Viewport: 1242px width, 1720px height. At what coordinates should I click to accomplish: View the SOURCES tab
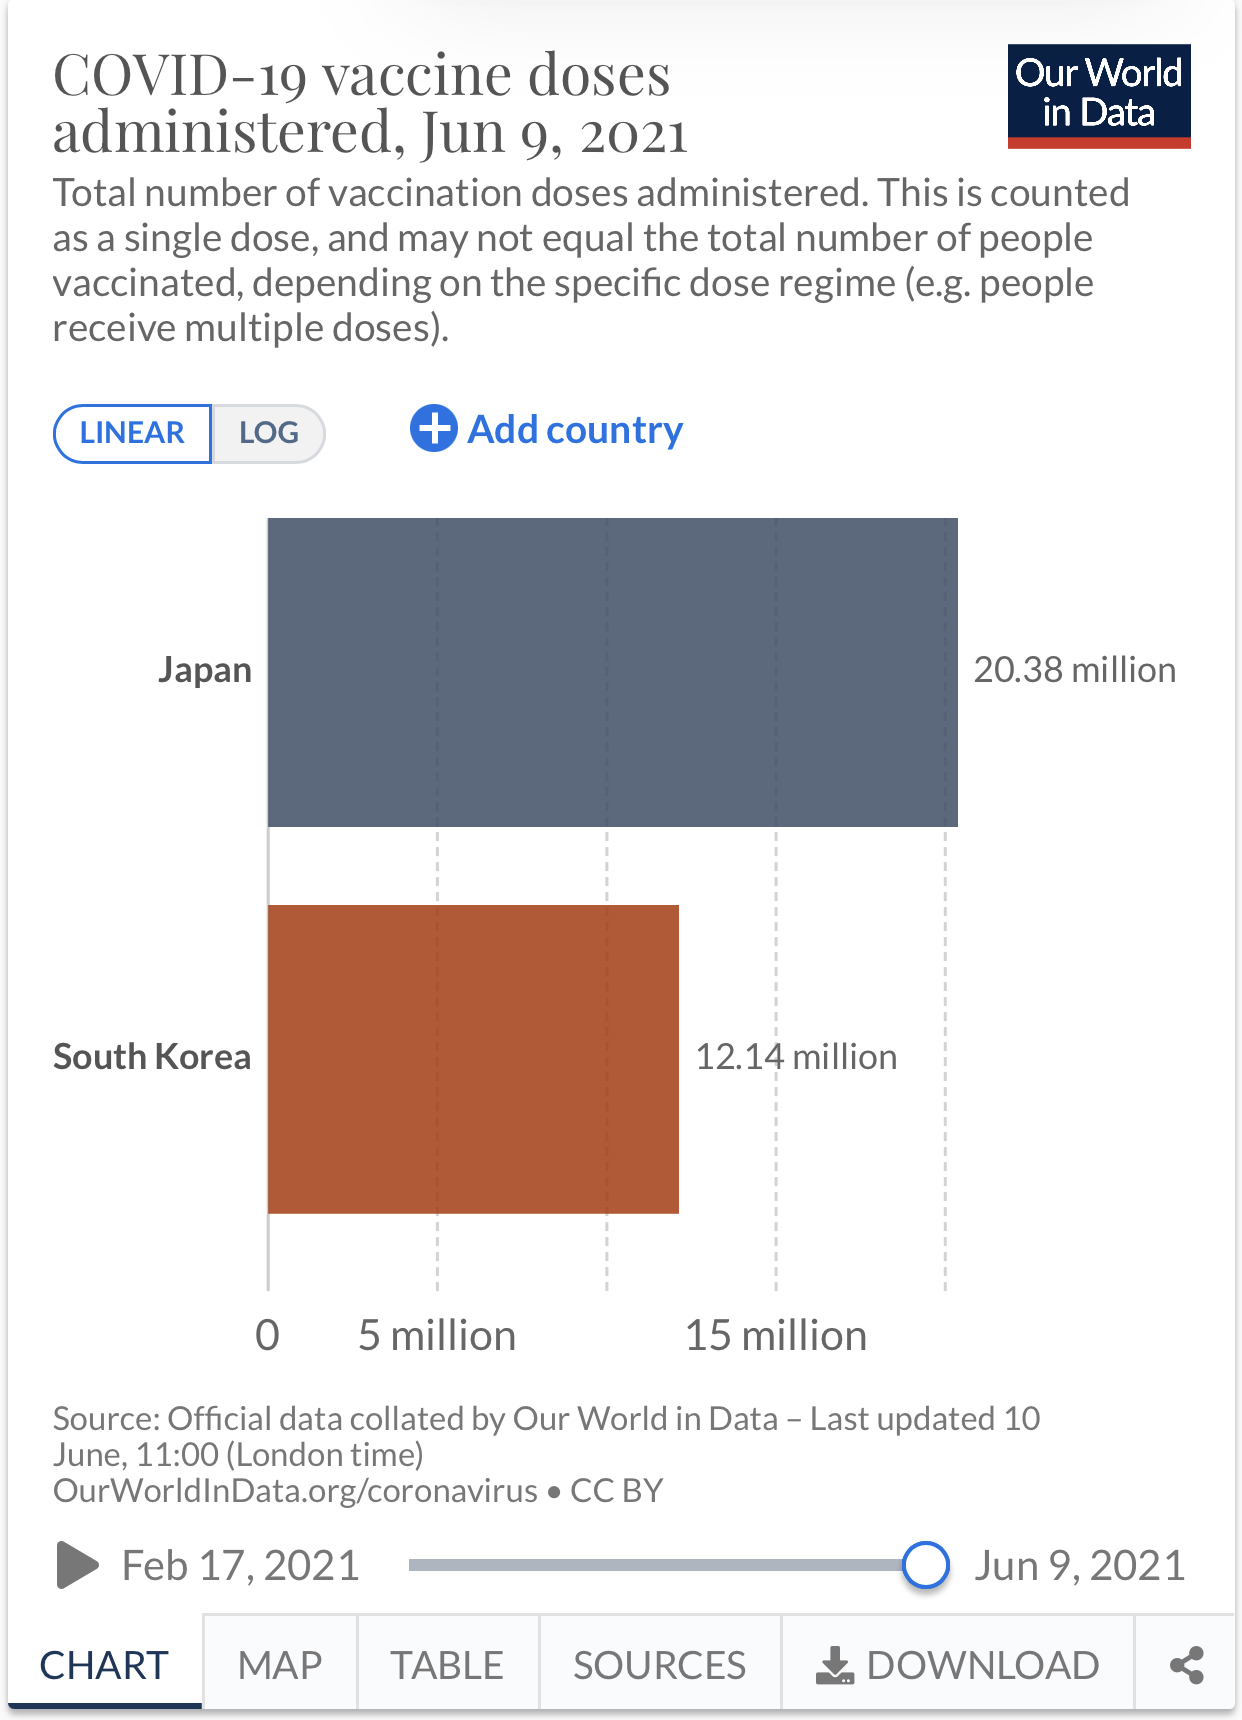click(659, 1665)
